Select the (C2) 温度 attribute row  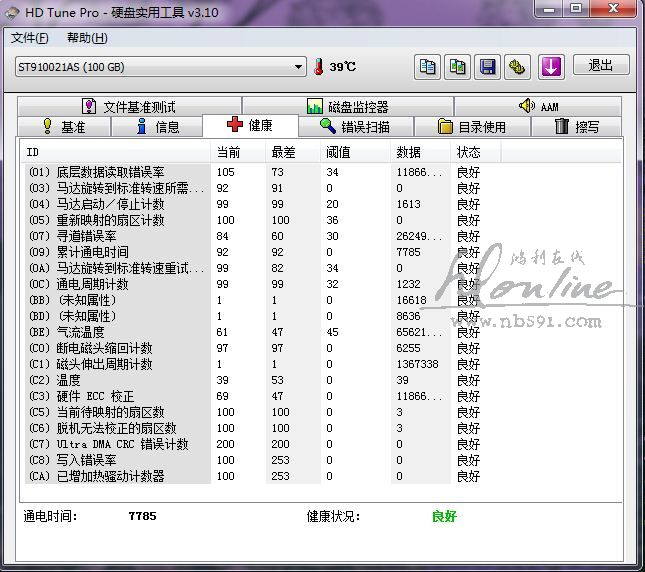[117, 380]
